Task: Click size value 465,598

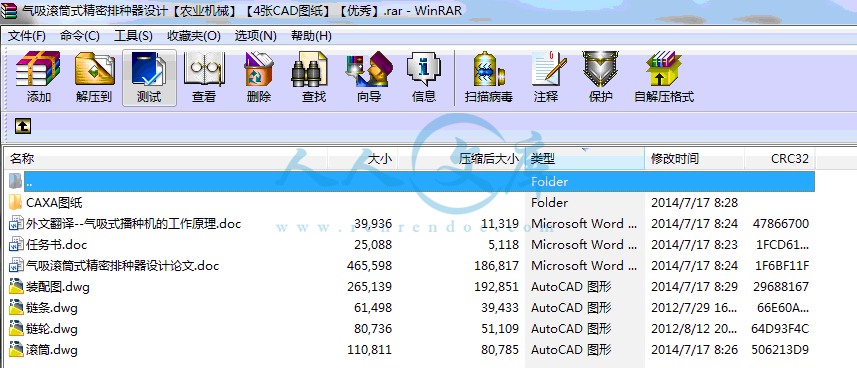Action: (369, 266)
